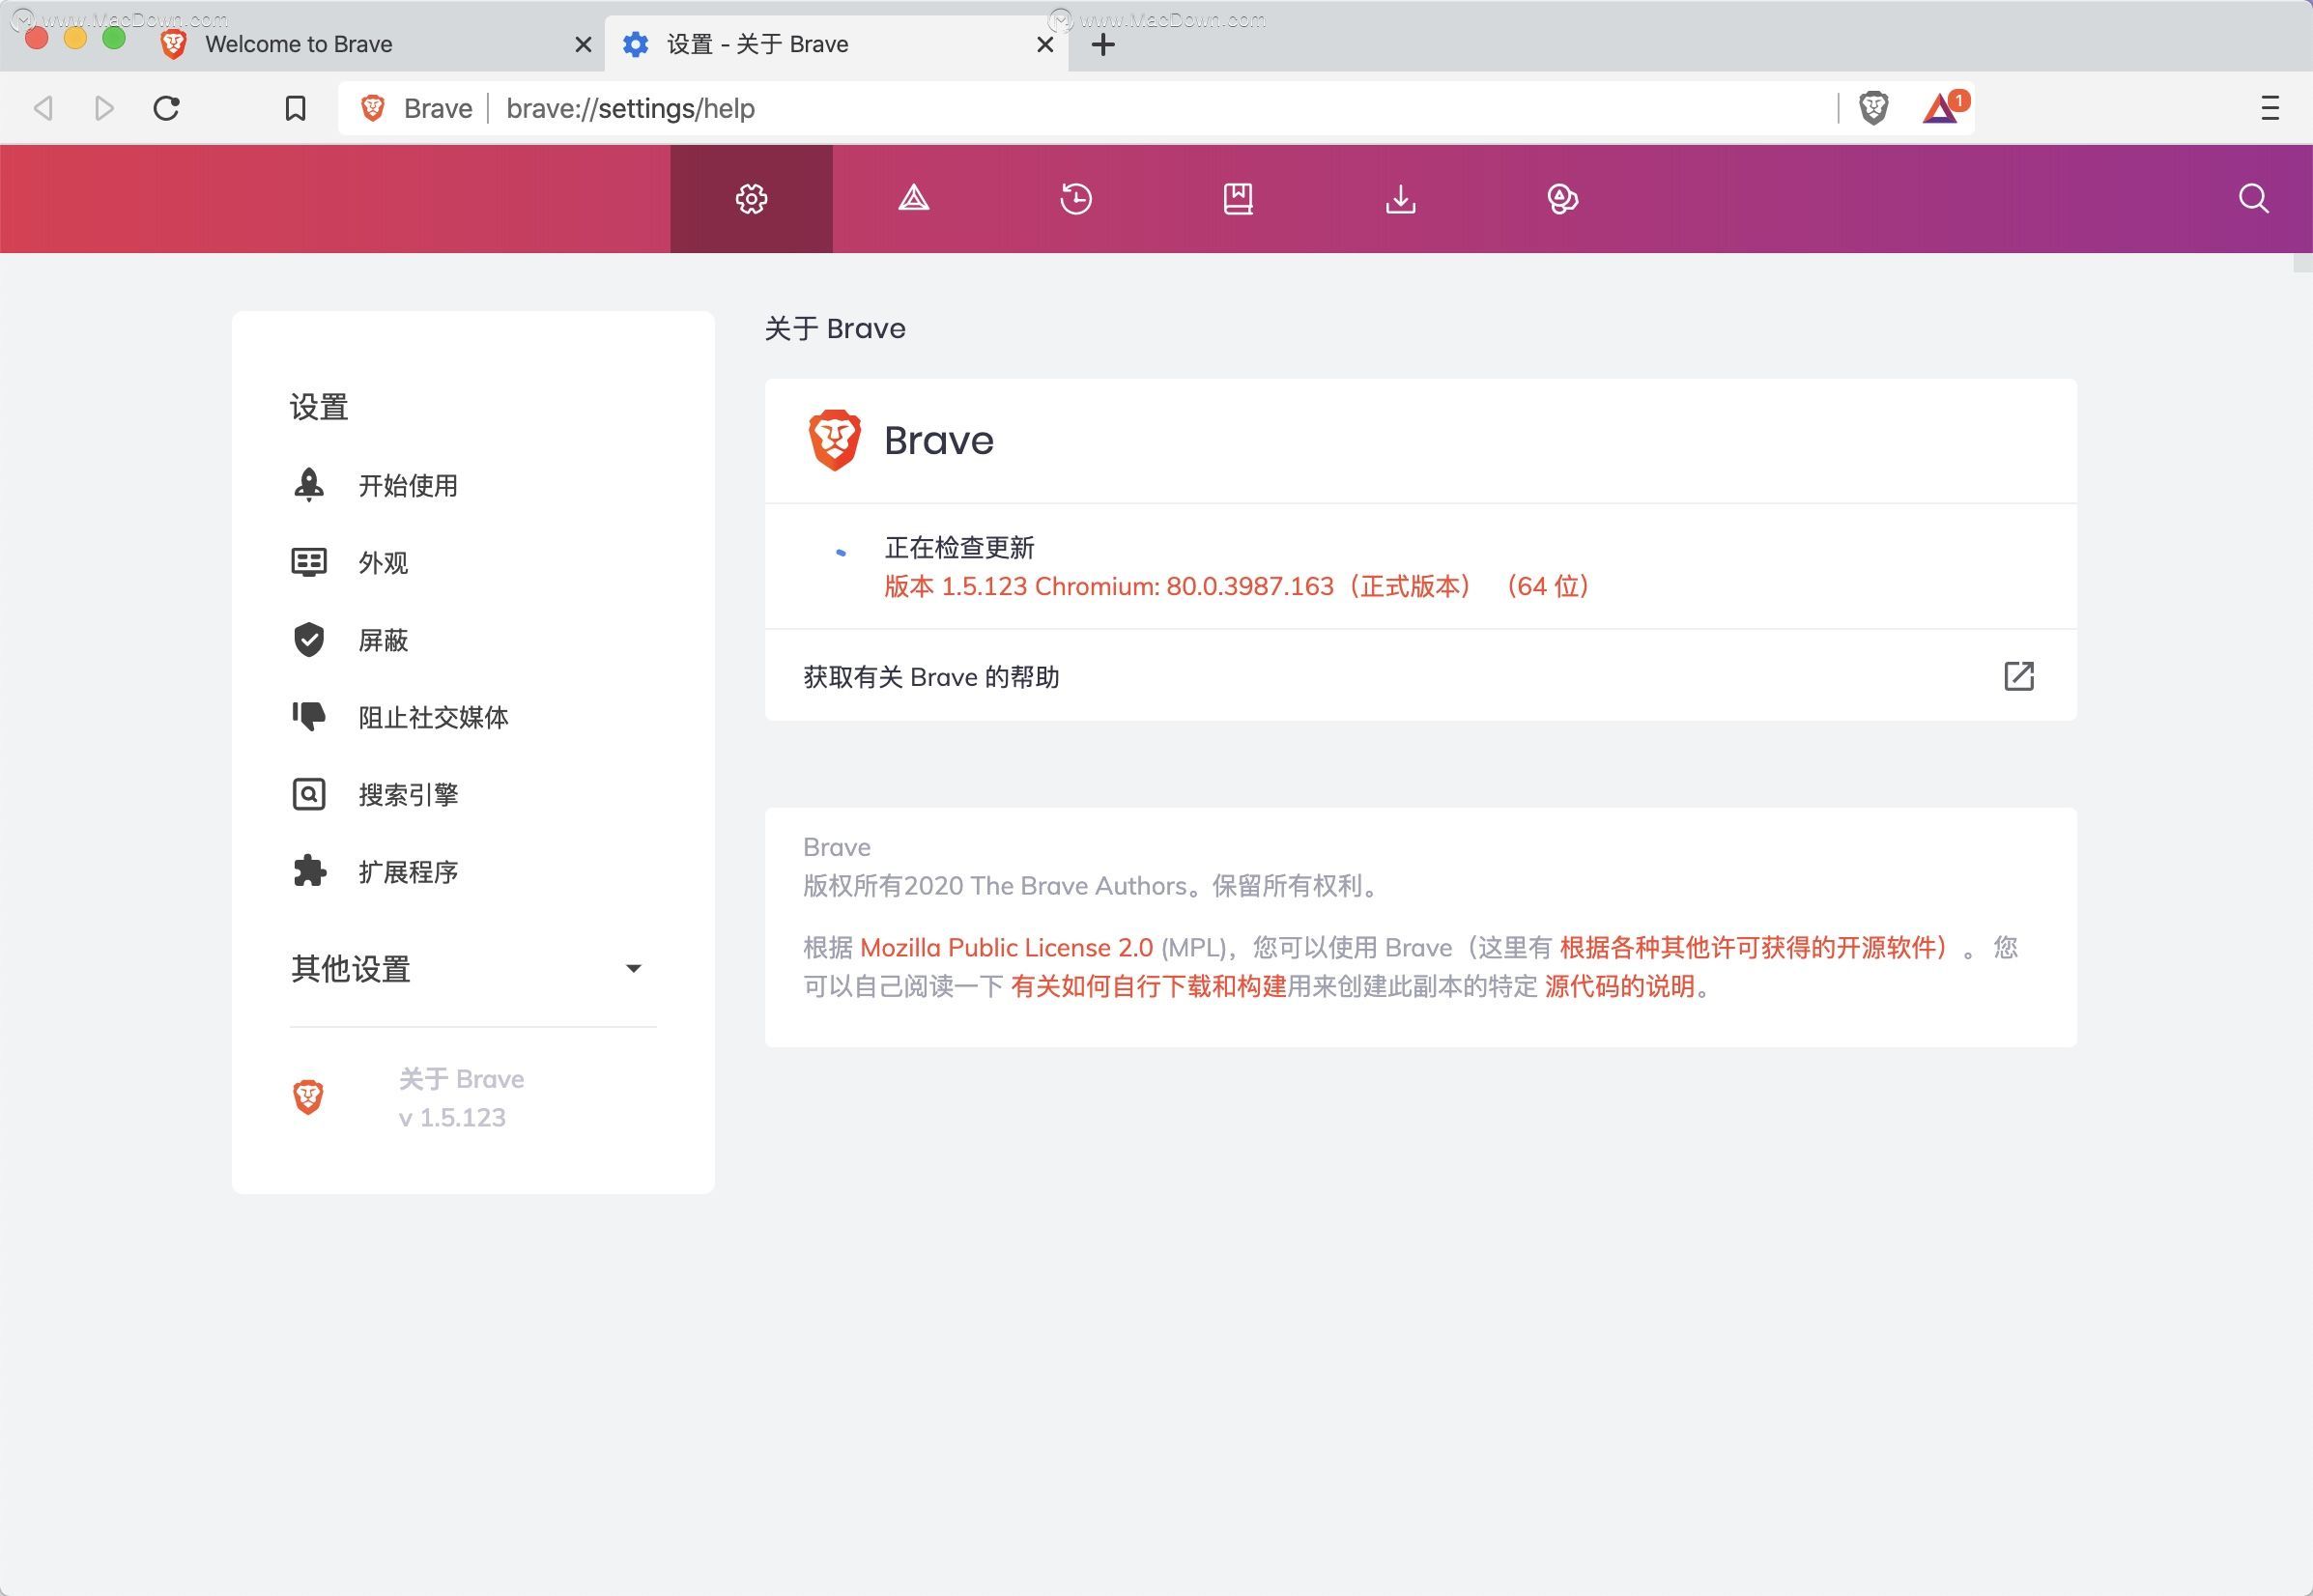2313x1596 pixels.
Task: Open Brave Rewards triangle icon in header
Action: pyautogui.click(x=913, y=198)
